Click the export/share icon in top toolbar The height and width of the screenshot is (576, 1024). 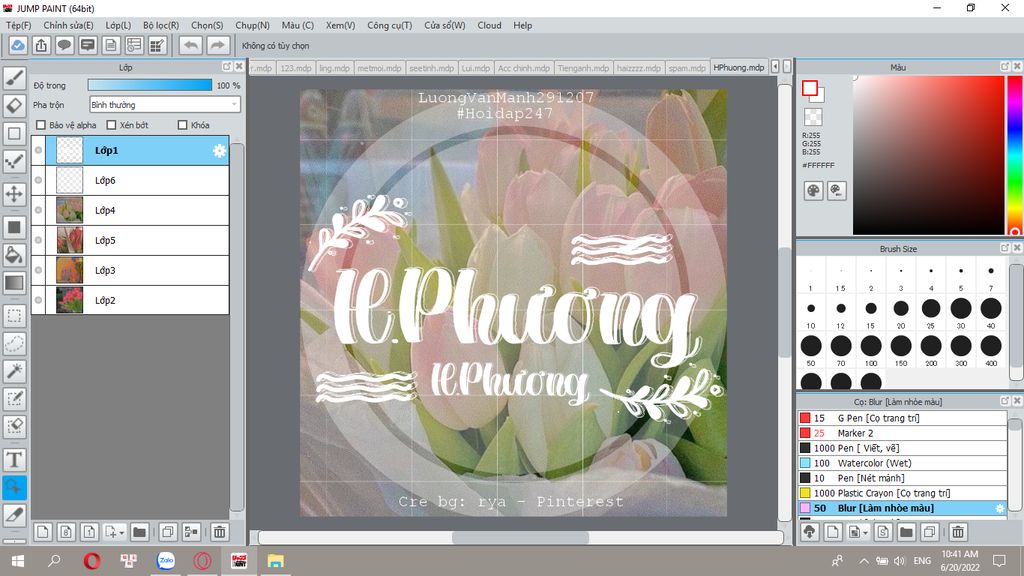(x=41, y=46)
